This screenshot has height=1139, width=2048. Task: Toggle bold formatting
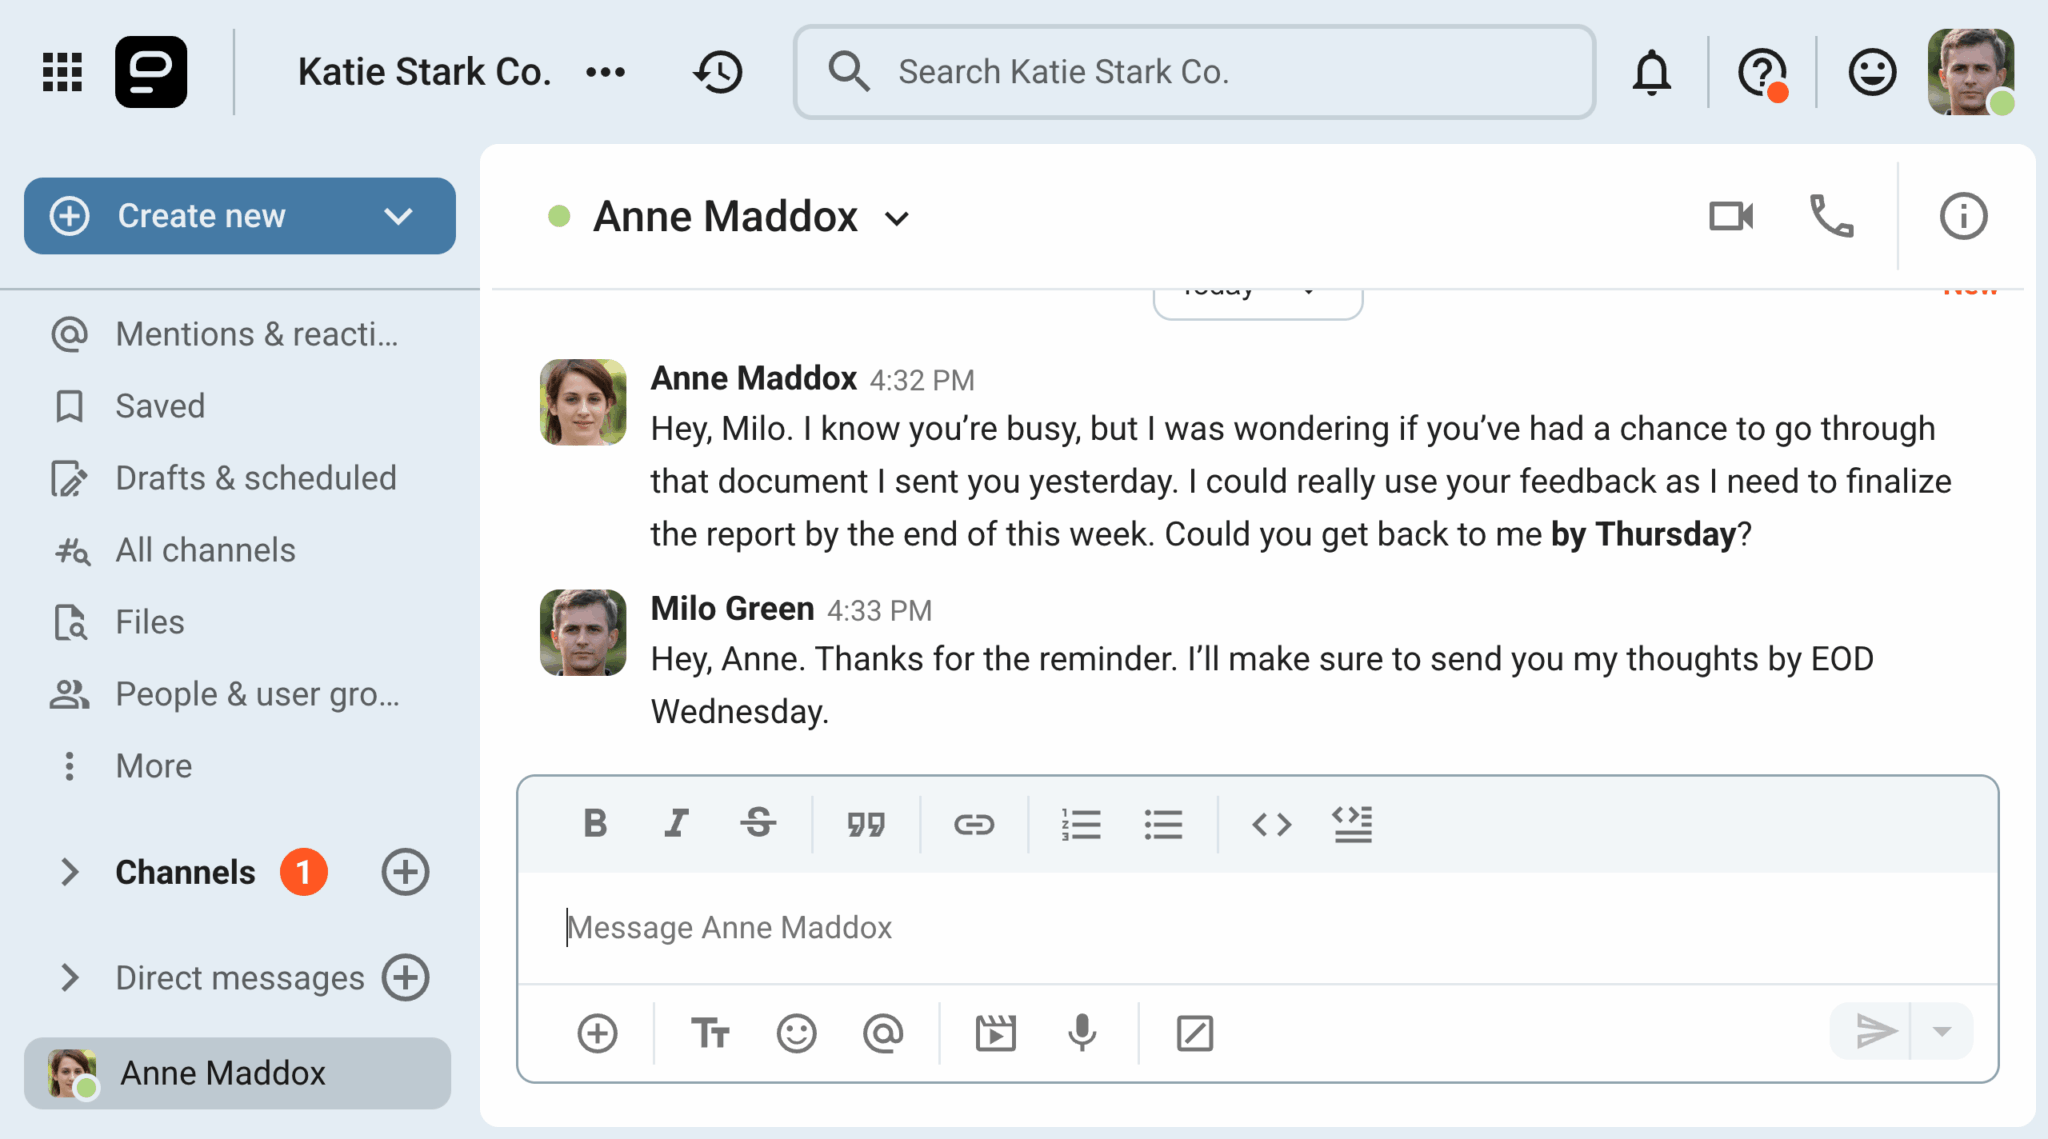pos(595,824)
